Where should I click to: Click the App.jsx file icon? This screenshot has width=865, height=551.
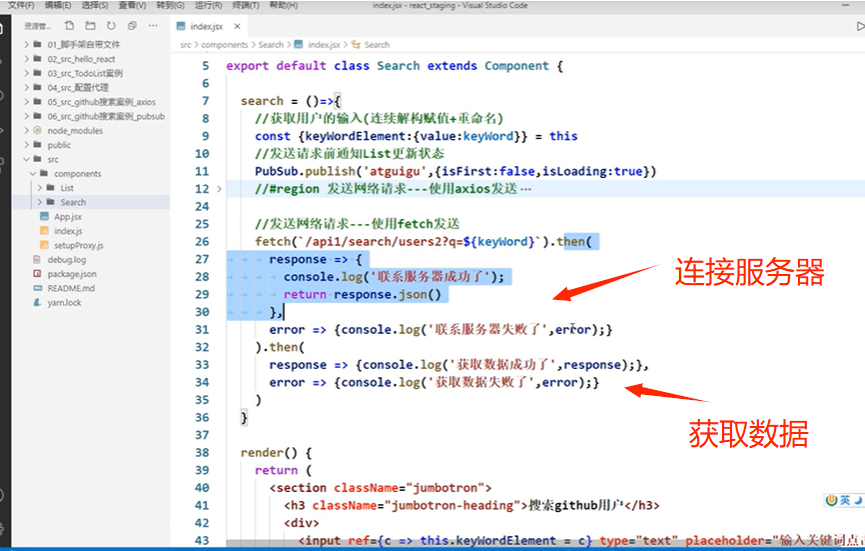click(44, 216)
